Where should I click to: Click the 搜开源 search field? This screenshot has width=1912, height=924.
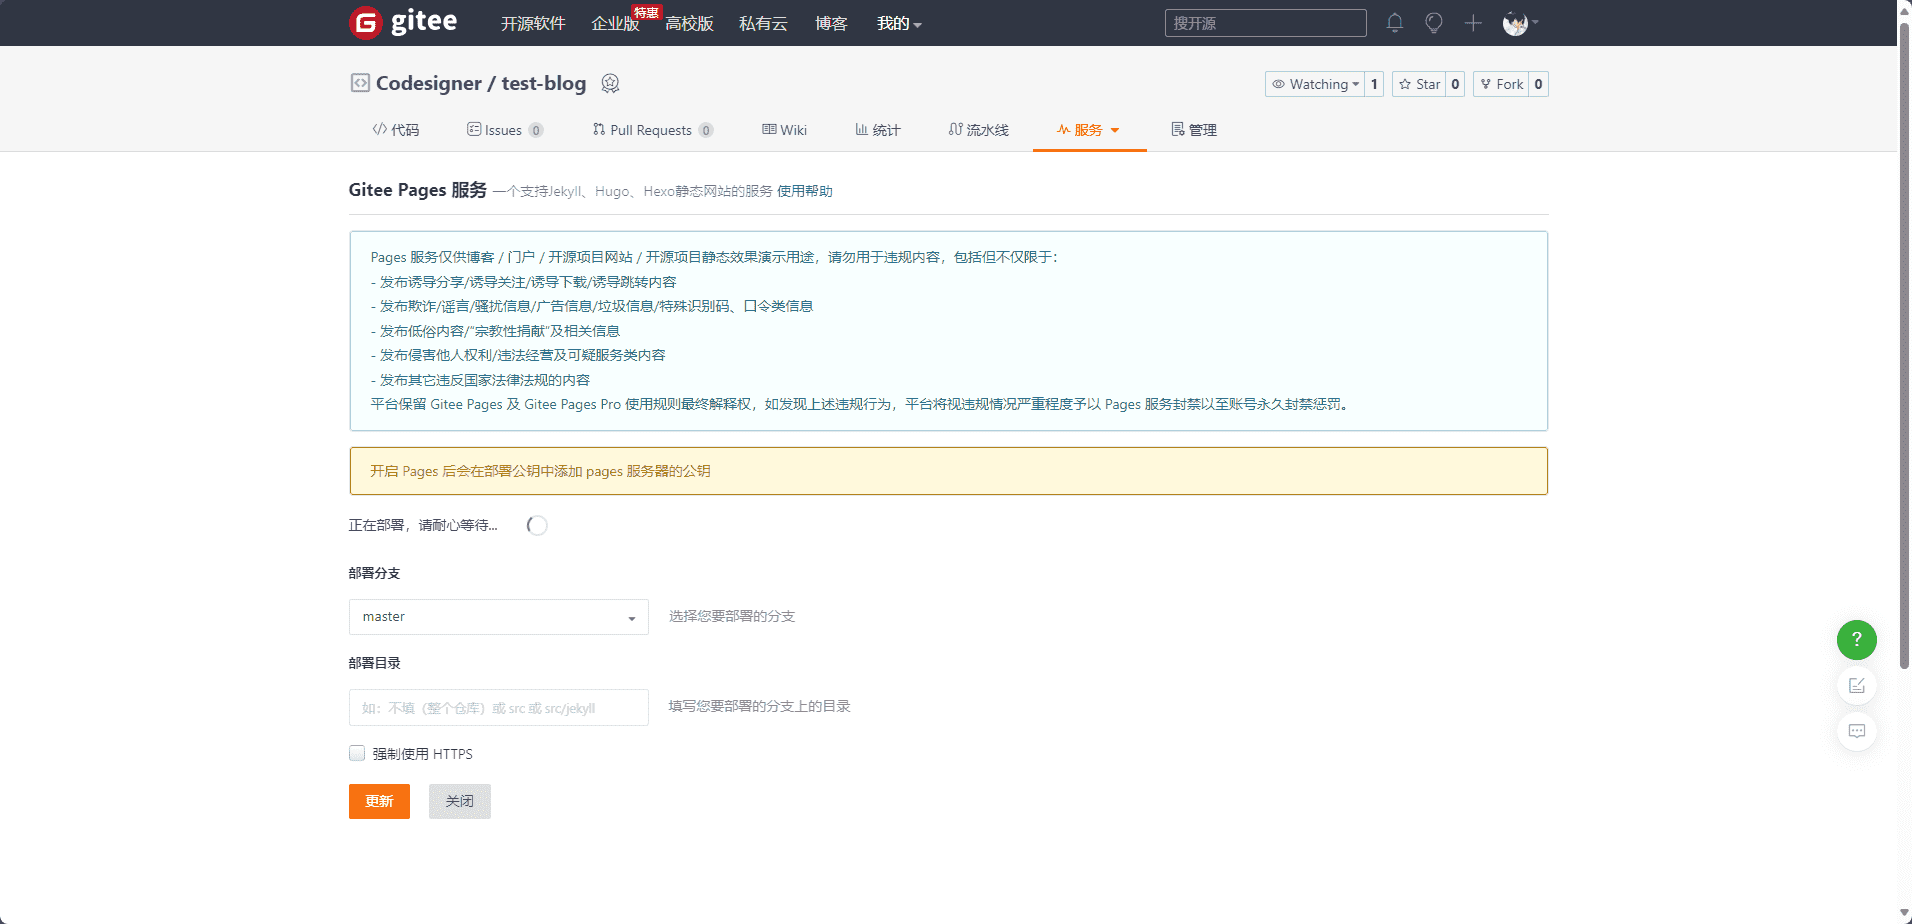click(1265, 23)
